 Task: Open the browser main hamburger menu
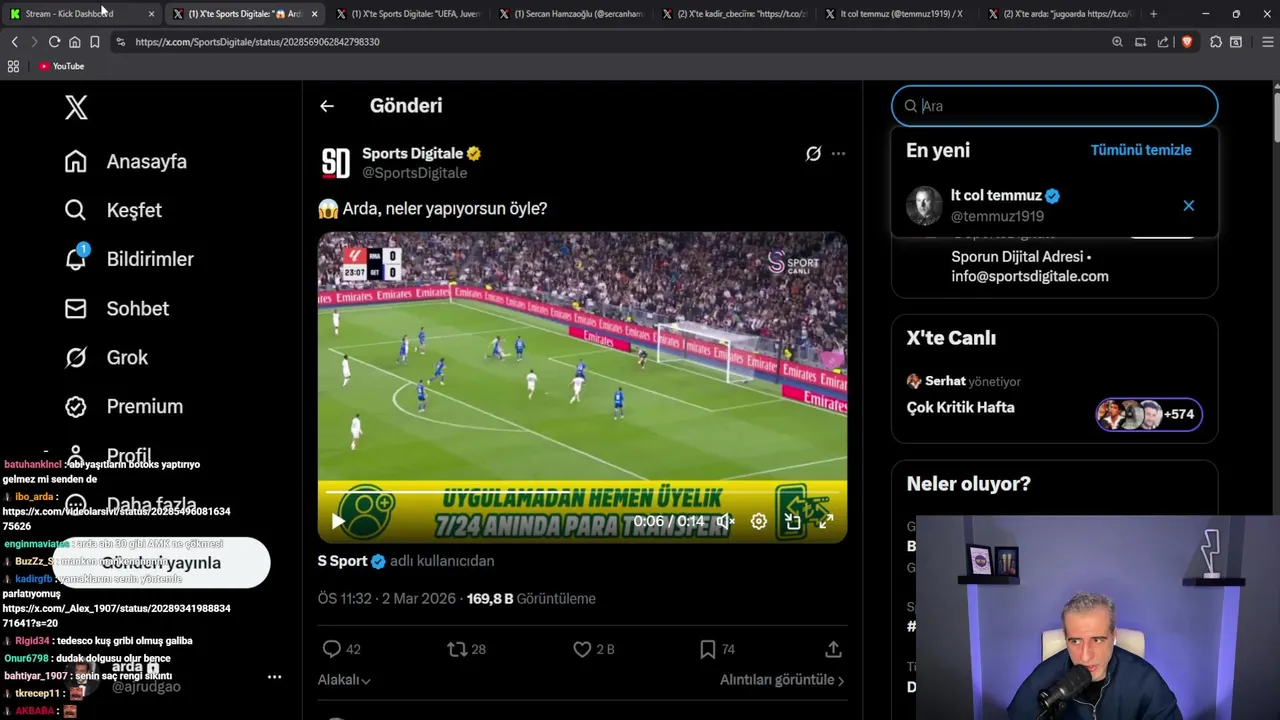click(x=1268, y=42)
